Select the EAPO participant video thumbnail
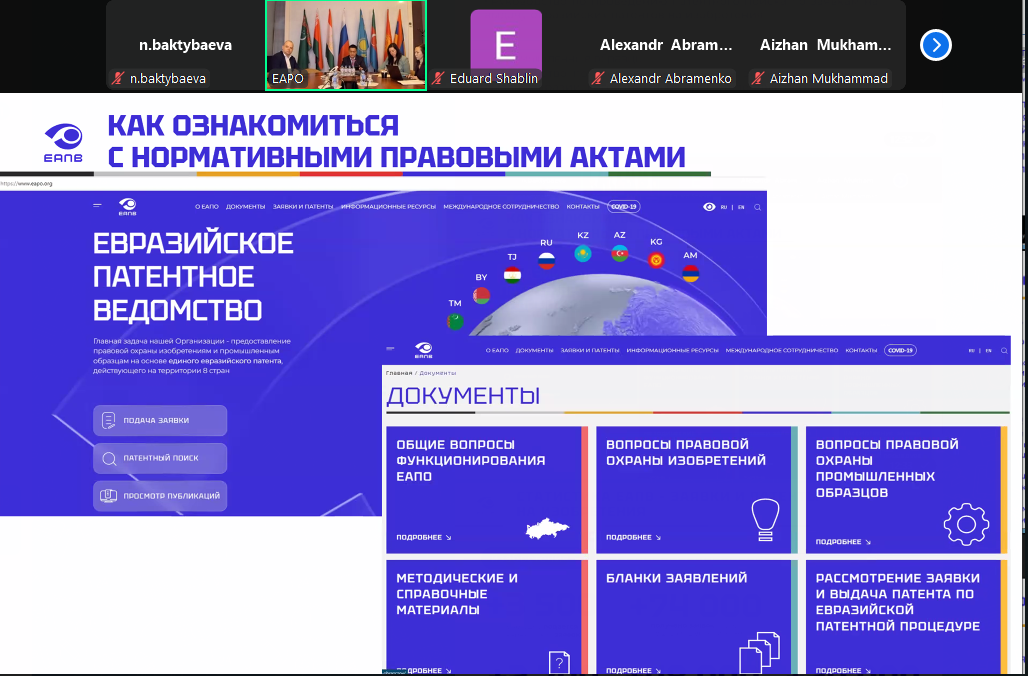The image size is (1028, 676). [x=345, y=45]
